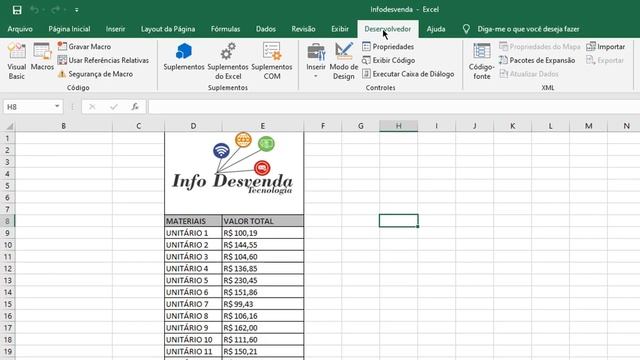Click Exibir Código button
Image resolution: width=640 pixels, height=360 pixels.
coord(389,60)
